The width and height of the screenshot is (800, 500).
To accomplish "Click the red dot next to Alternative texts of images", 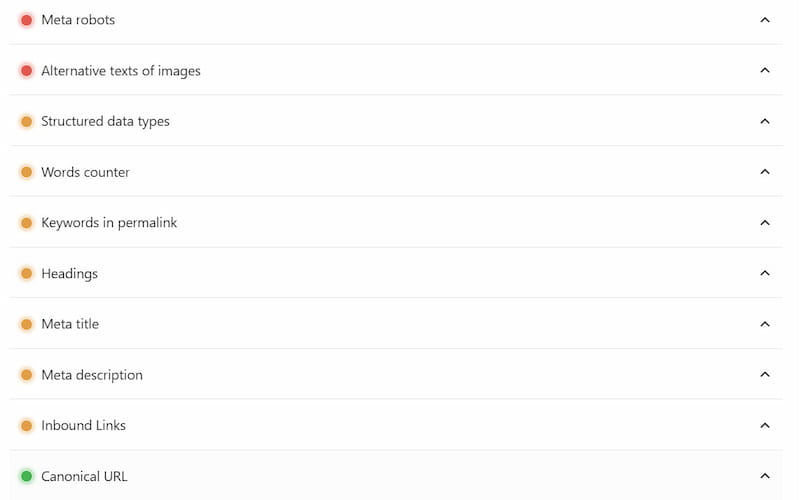I will click(x=27, y=71).
